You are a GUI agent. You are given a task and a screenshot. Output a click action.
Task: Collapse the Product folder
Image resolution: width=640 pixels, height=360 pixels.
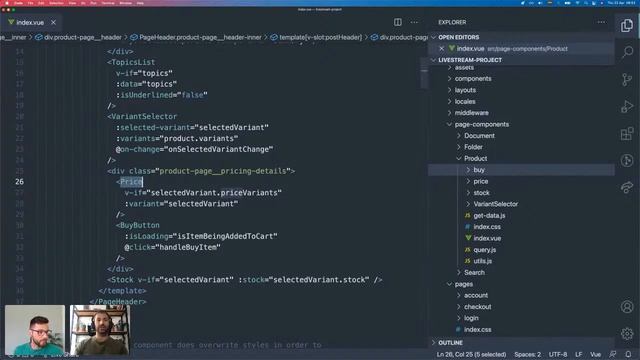(476, 158)
